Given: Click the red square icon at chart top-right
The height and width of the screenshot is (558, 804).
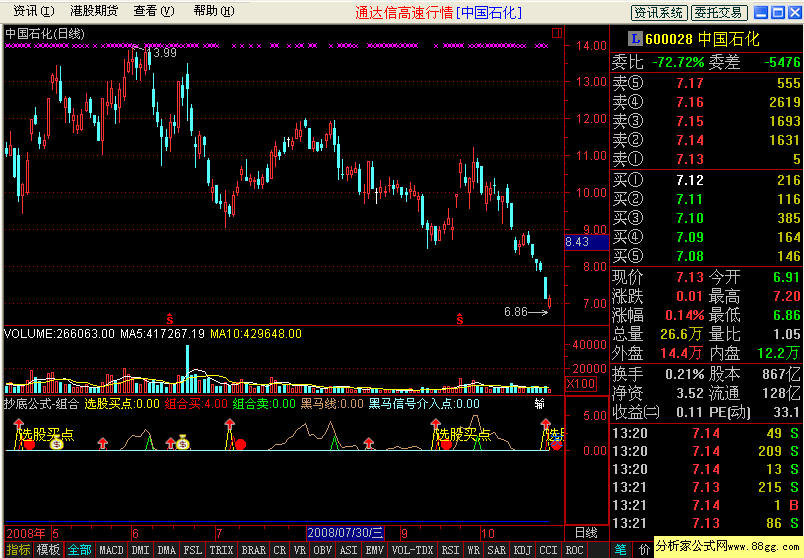Looking at the screenshot, I should tap(557, 33).
